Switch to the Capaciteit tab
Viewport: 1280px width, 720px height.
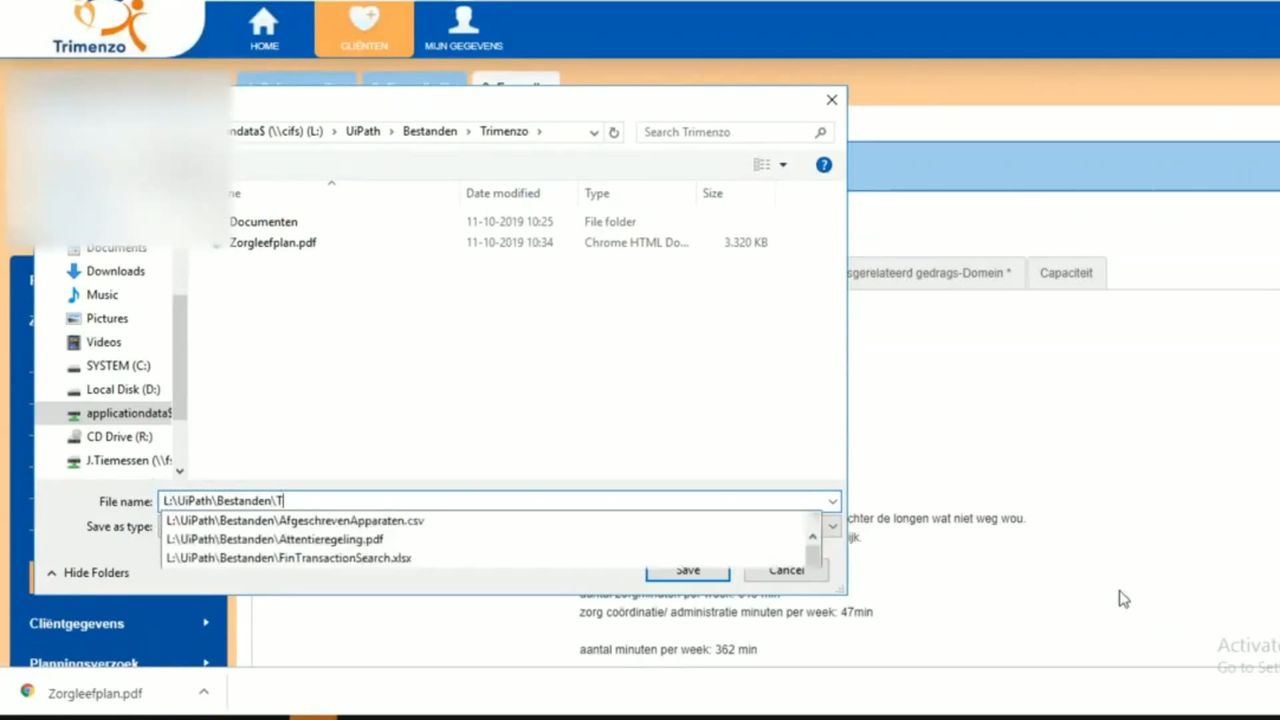(1066, 273)
